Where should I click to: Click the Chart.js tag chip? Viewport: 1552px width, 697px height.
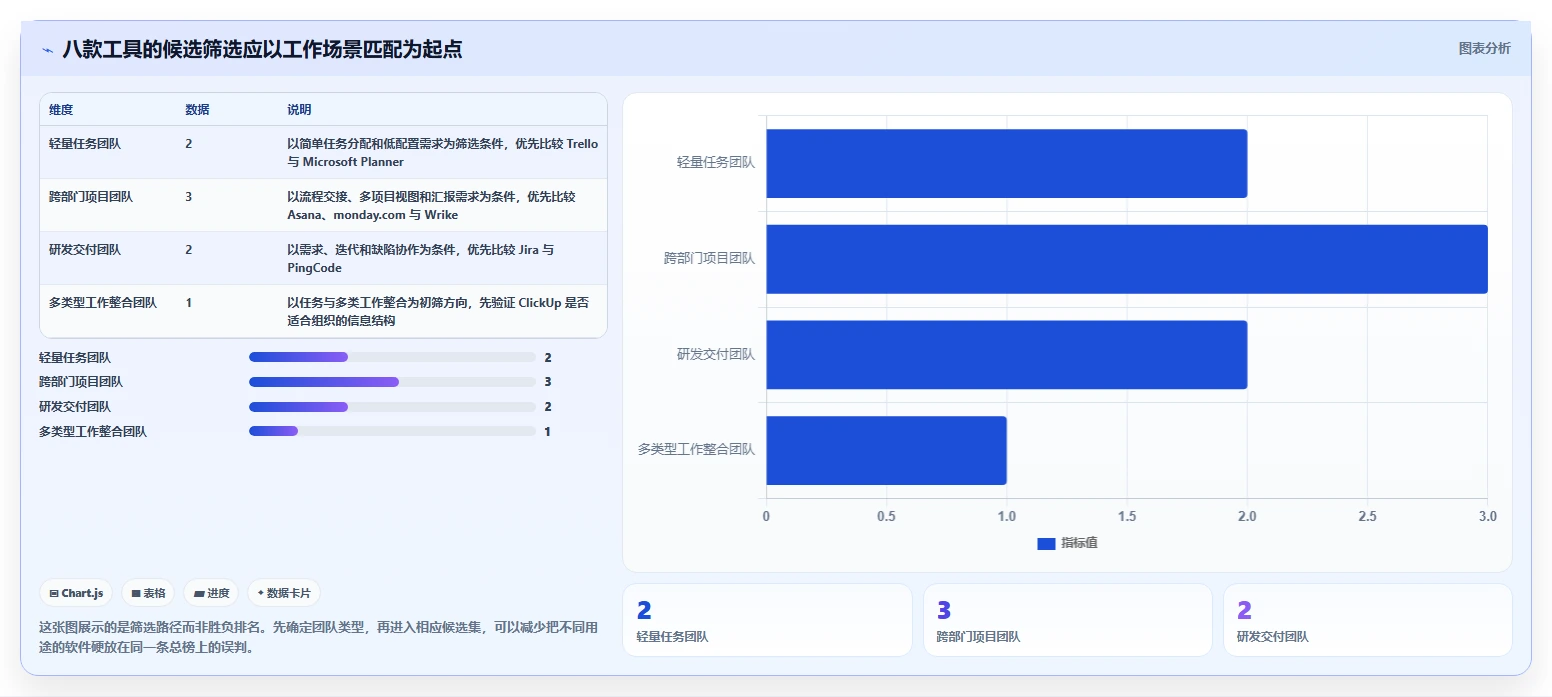[77, 593]
